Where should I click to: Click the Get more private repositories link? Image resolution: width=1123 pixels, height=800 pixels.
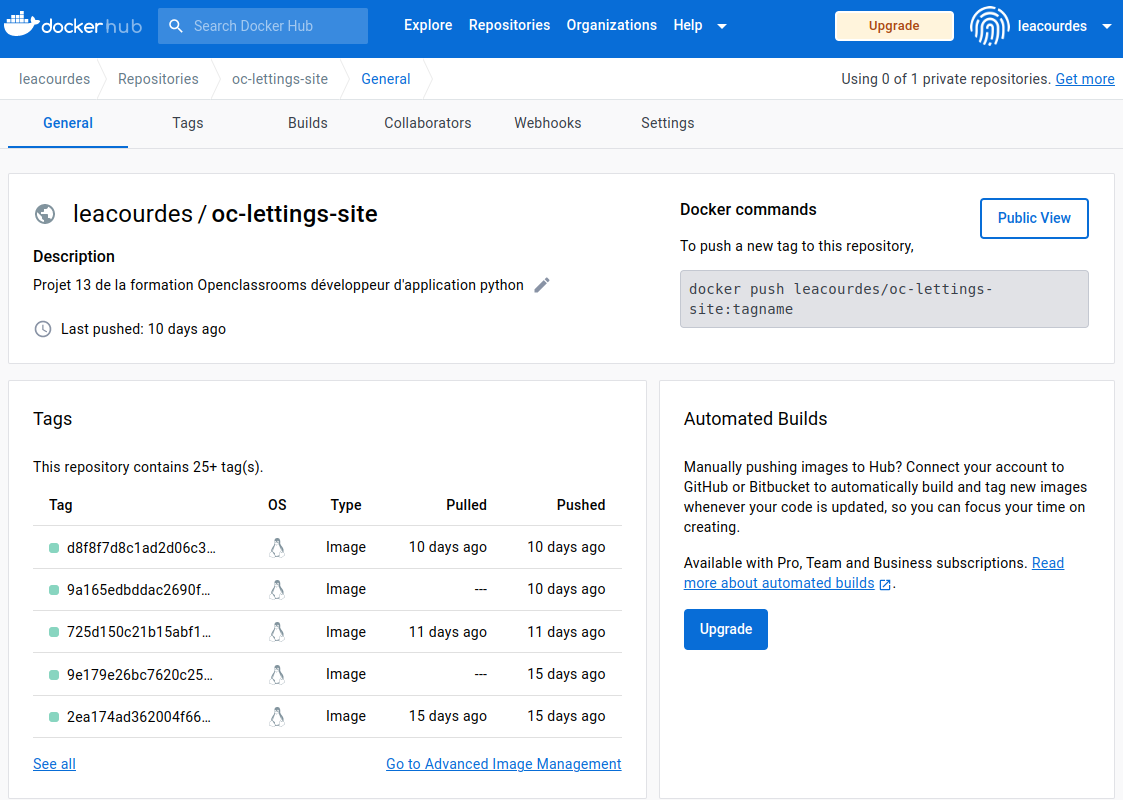tap(1084, 79)
